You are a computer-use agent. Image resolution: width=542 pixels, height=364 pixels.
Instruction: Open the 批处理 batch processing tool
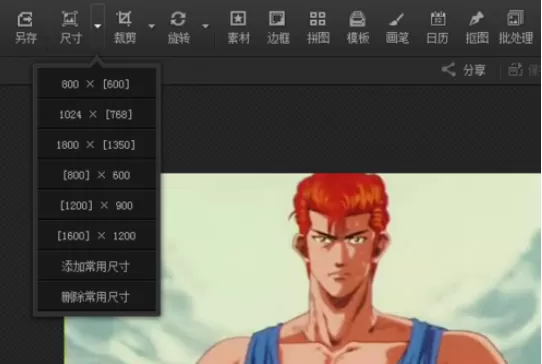click(516, 27)
